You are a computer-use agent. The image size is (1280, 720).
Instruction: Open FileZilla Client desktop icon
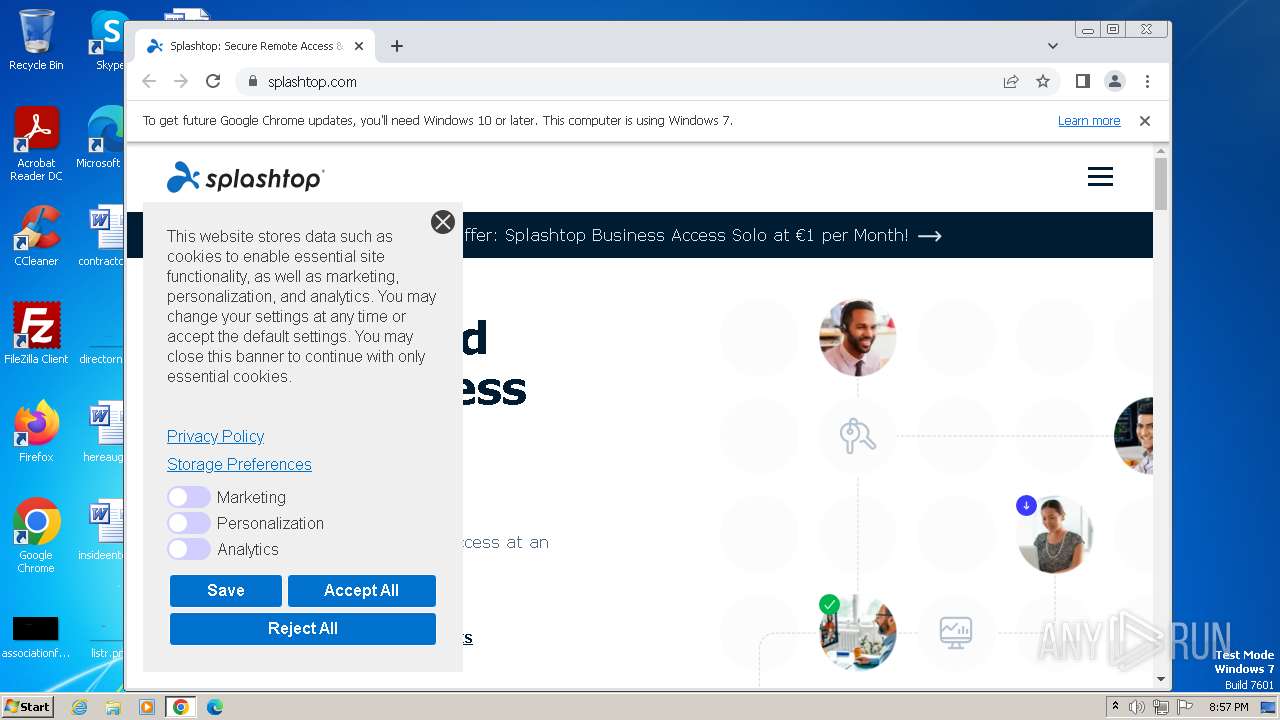pyautogui.click(x=36, y=334)
